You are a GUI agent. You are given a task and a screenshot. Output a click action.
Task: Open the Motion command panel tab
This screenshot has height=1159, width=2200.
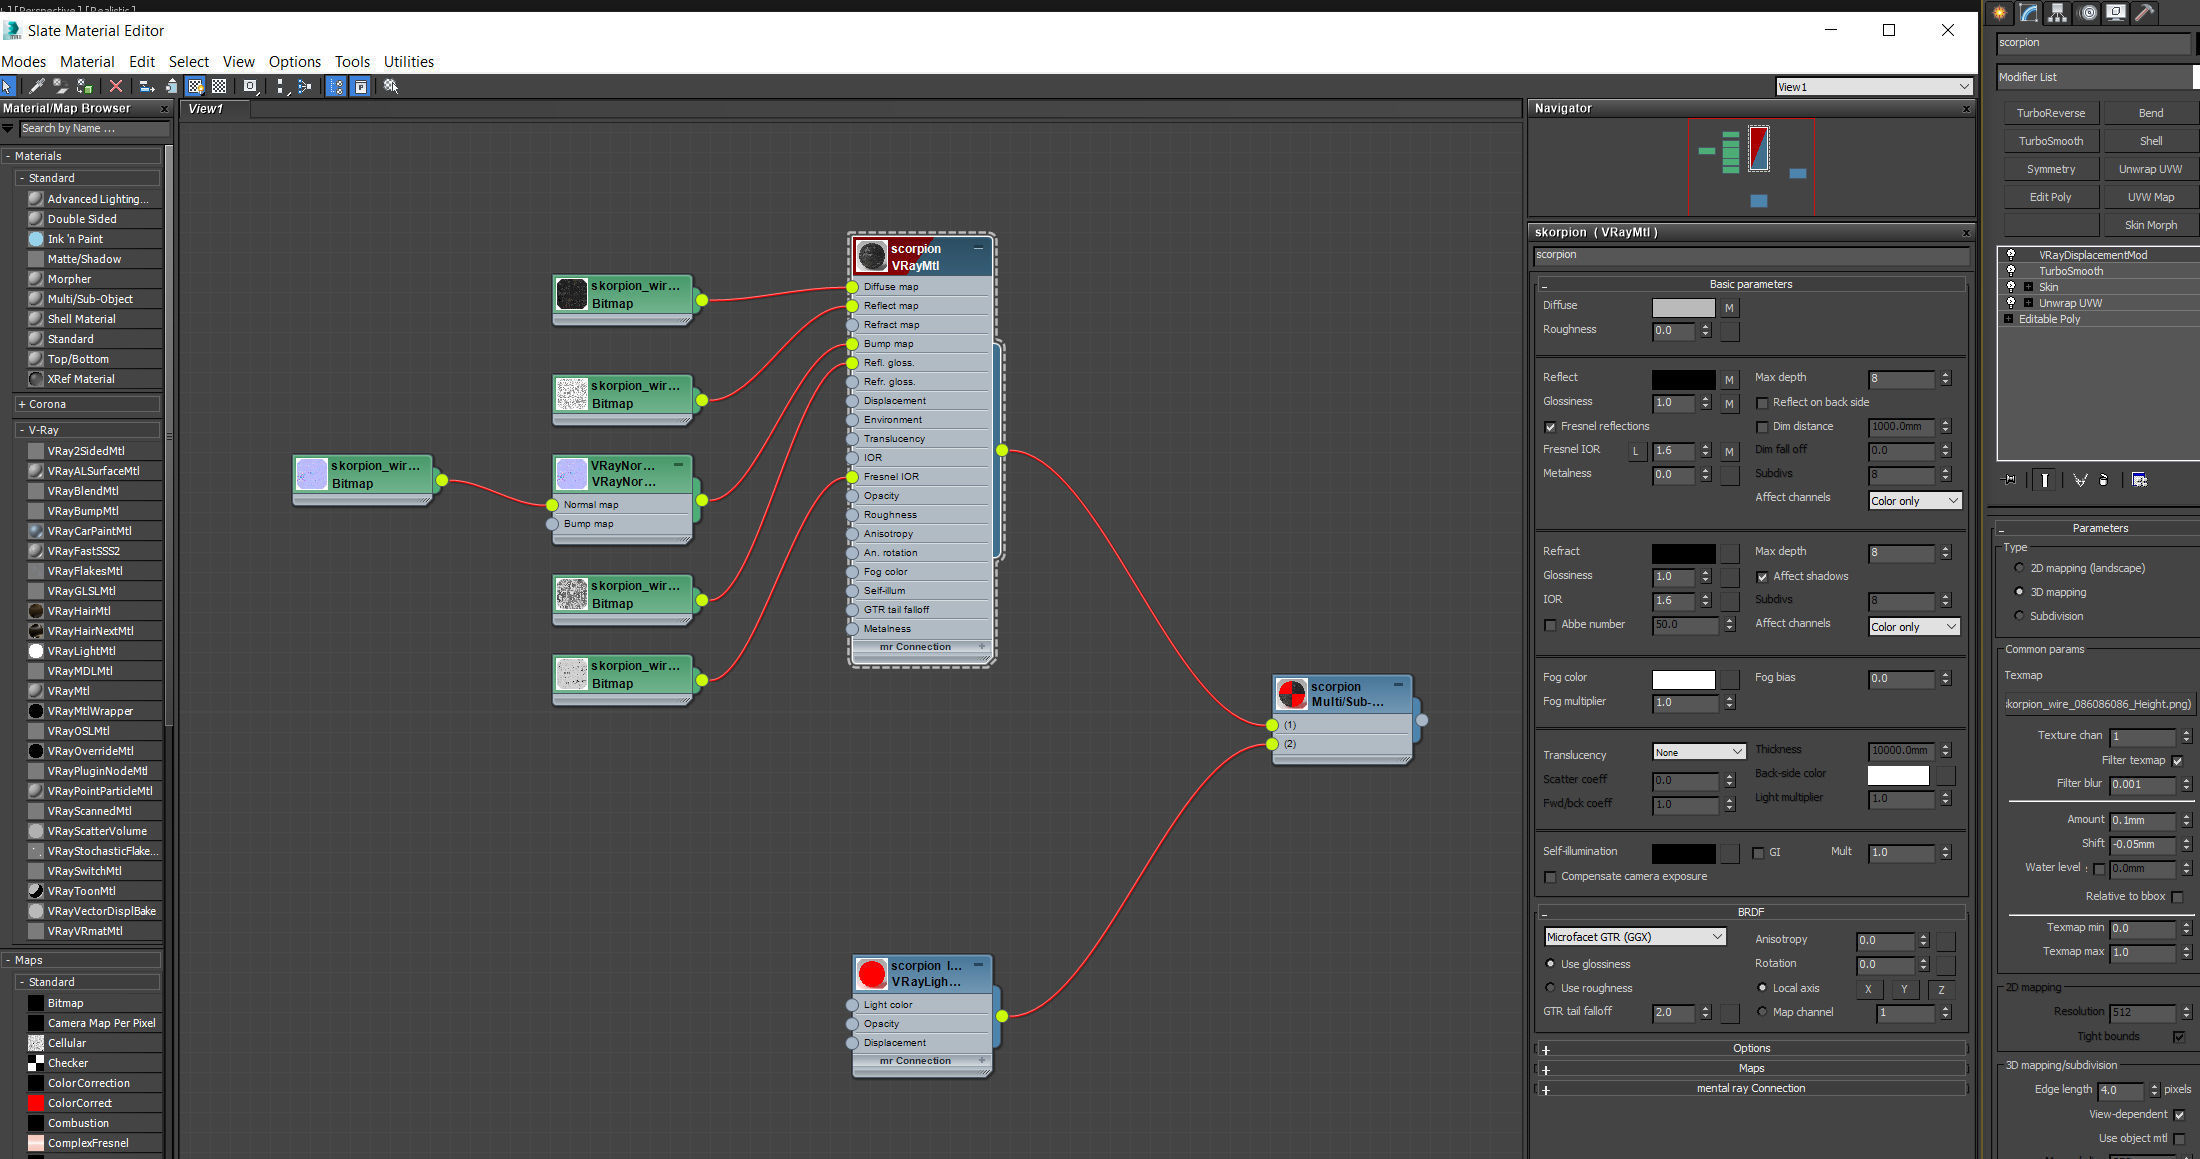pyautogui.click(x=2087, y=13)
